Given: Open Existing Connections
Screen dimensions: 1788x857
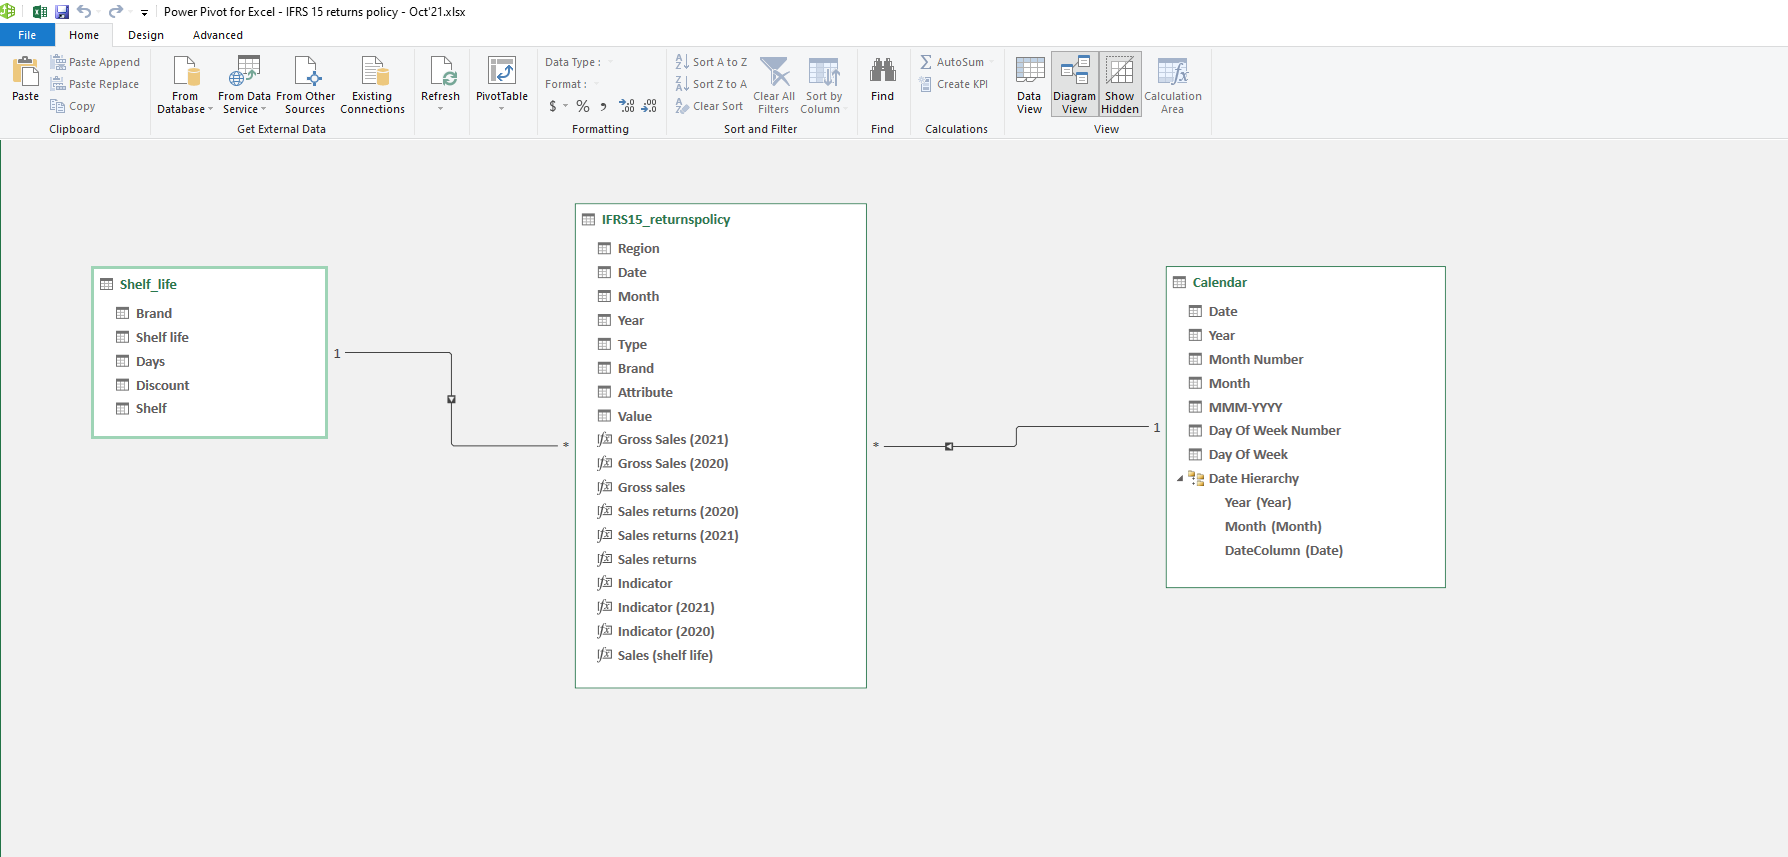Looking at the screenshot, I should (x=372, y=85).
